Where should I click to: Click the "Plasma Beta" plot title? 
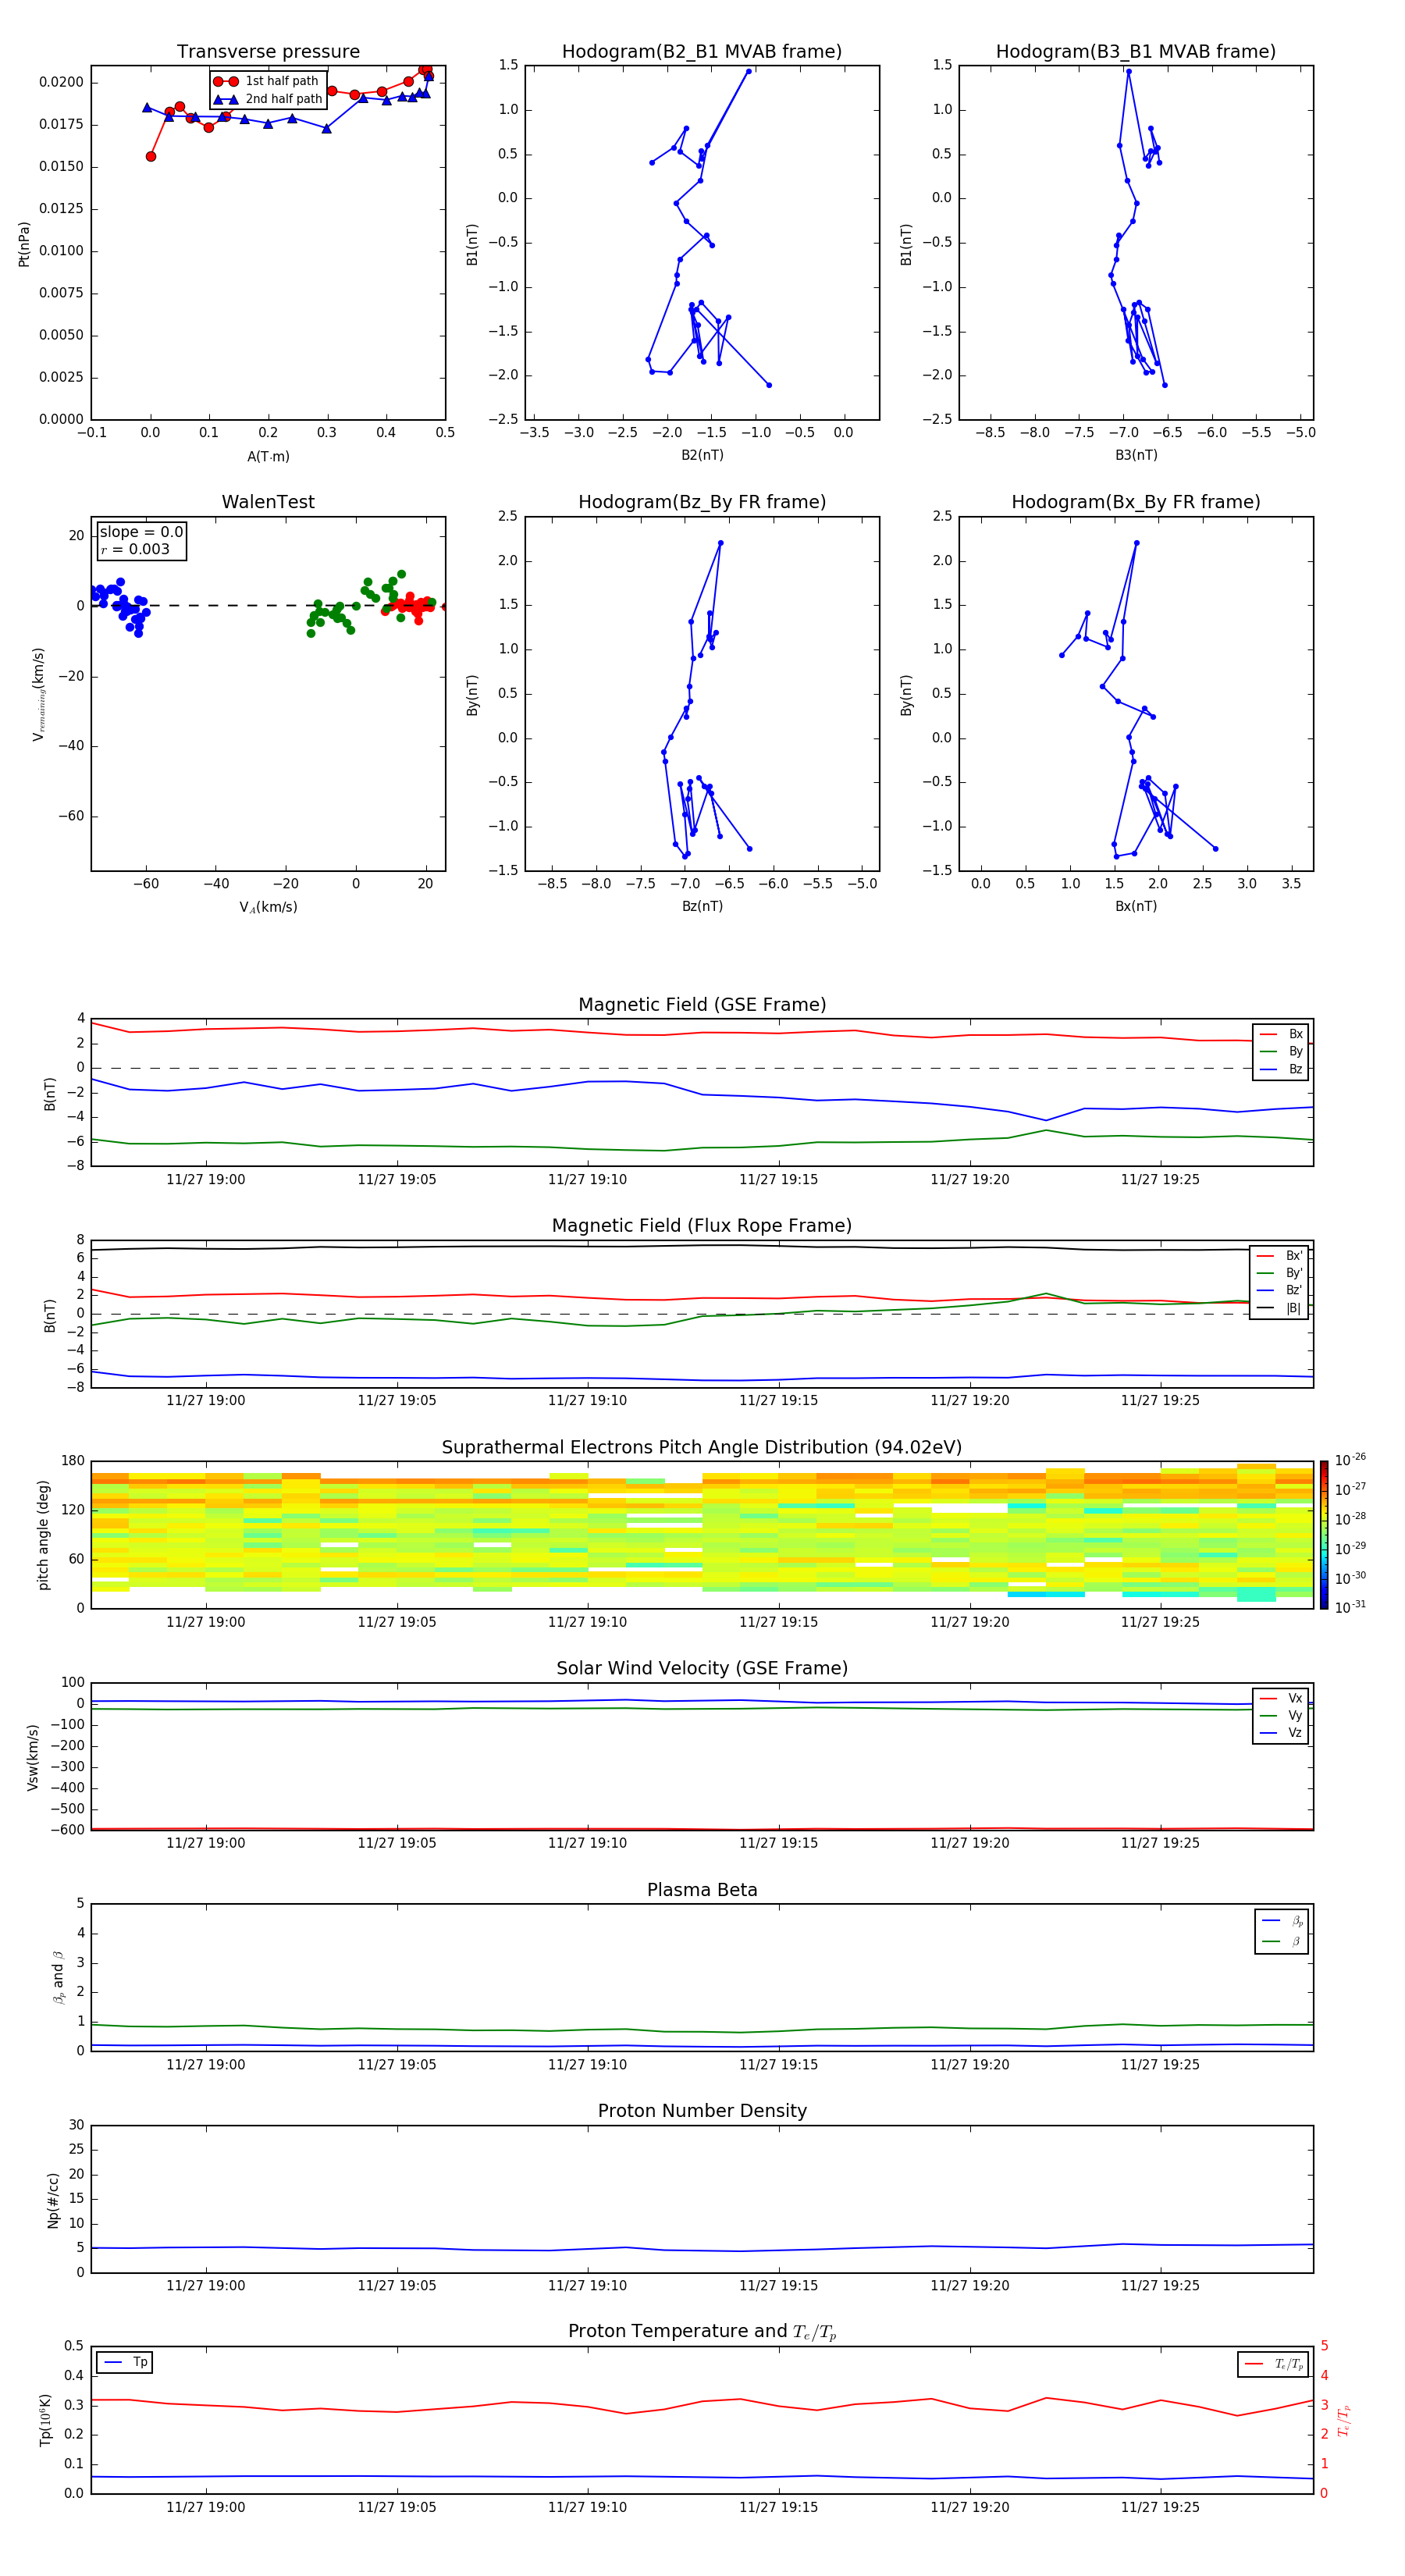click(701, 1890)
